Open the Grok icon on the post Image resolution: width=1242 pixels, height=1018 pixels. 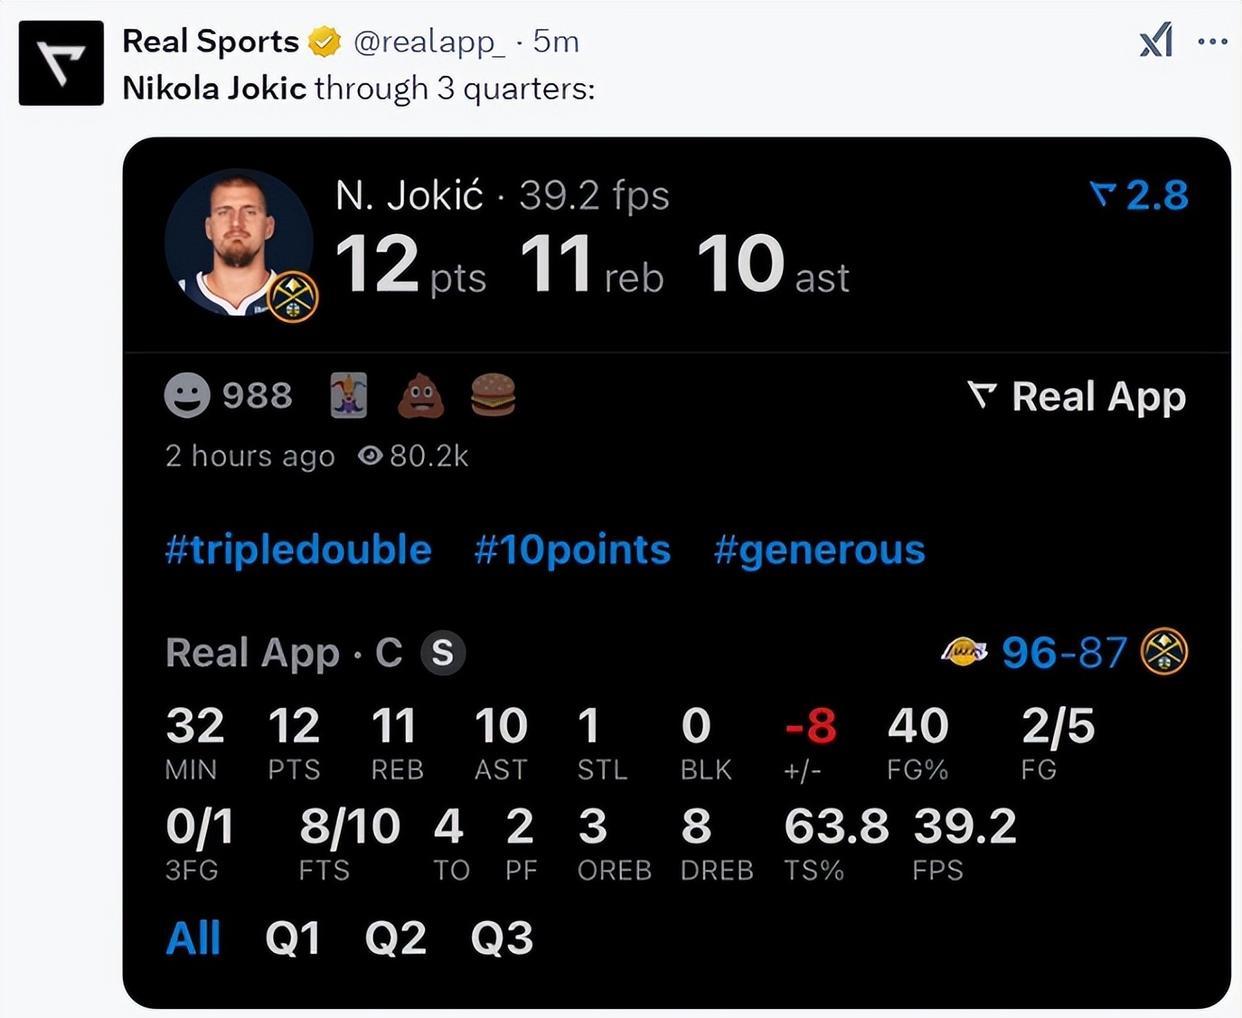coord(1156,41)
